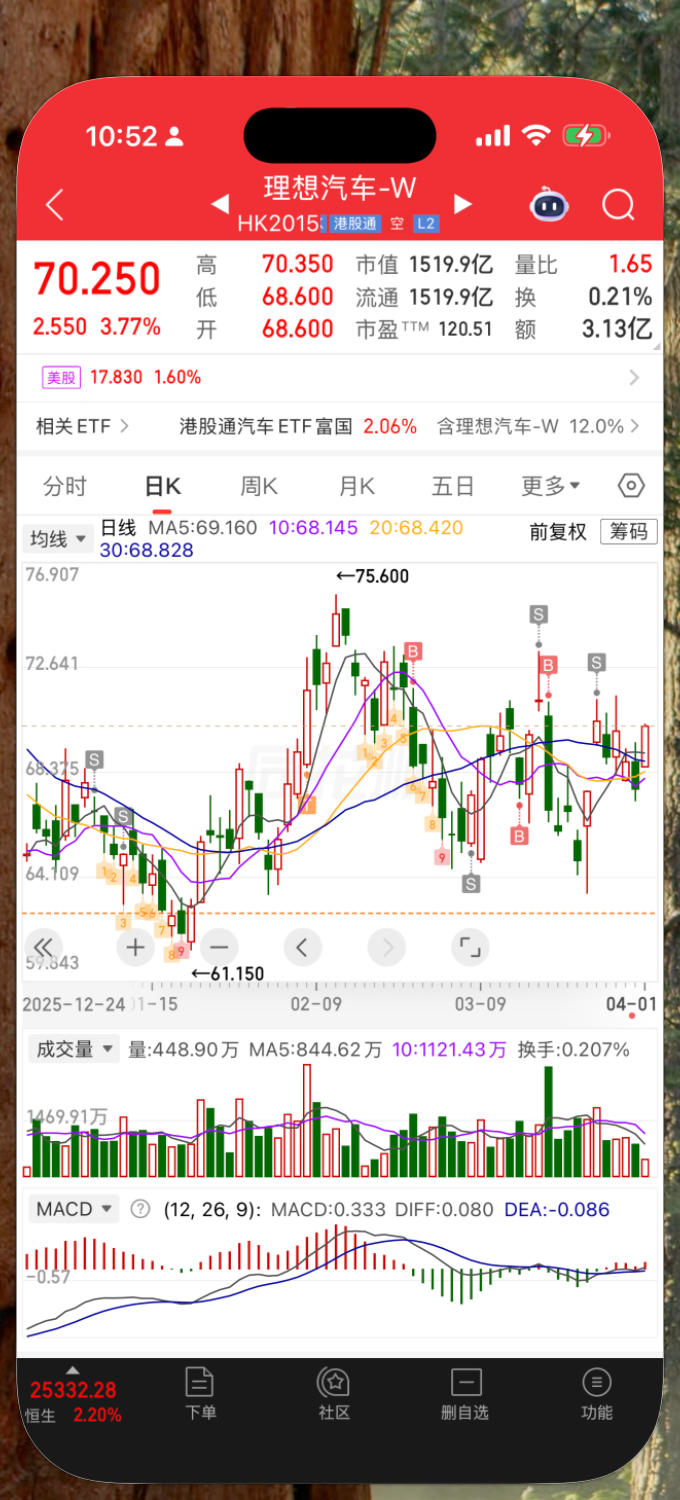Open MACD help question mark icon
Screen dimensions: 680x1500
141,1209
